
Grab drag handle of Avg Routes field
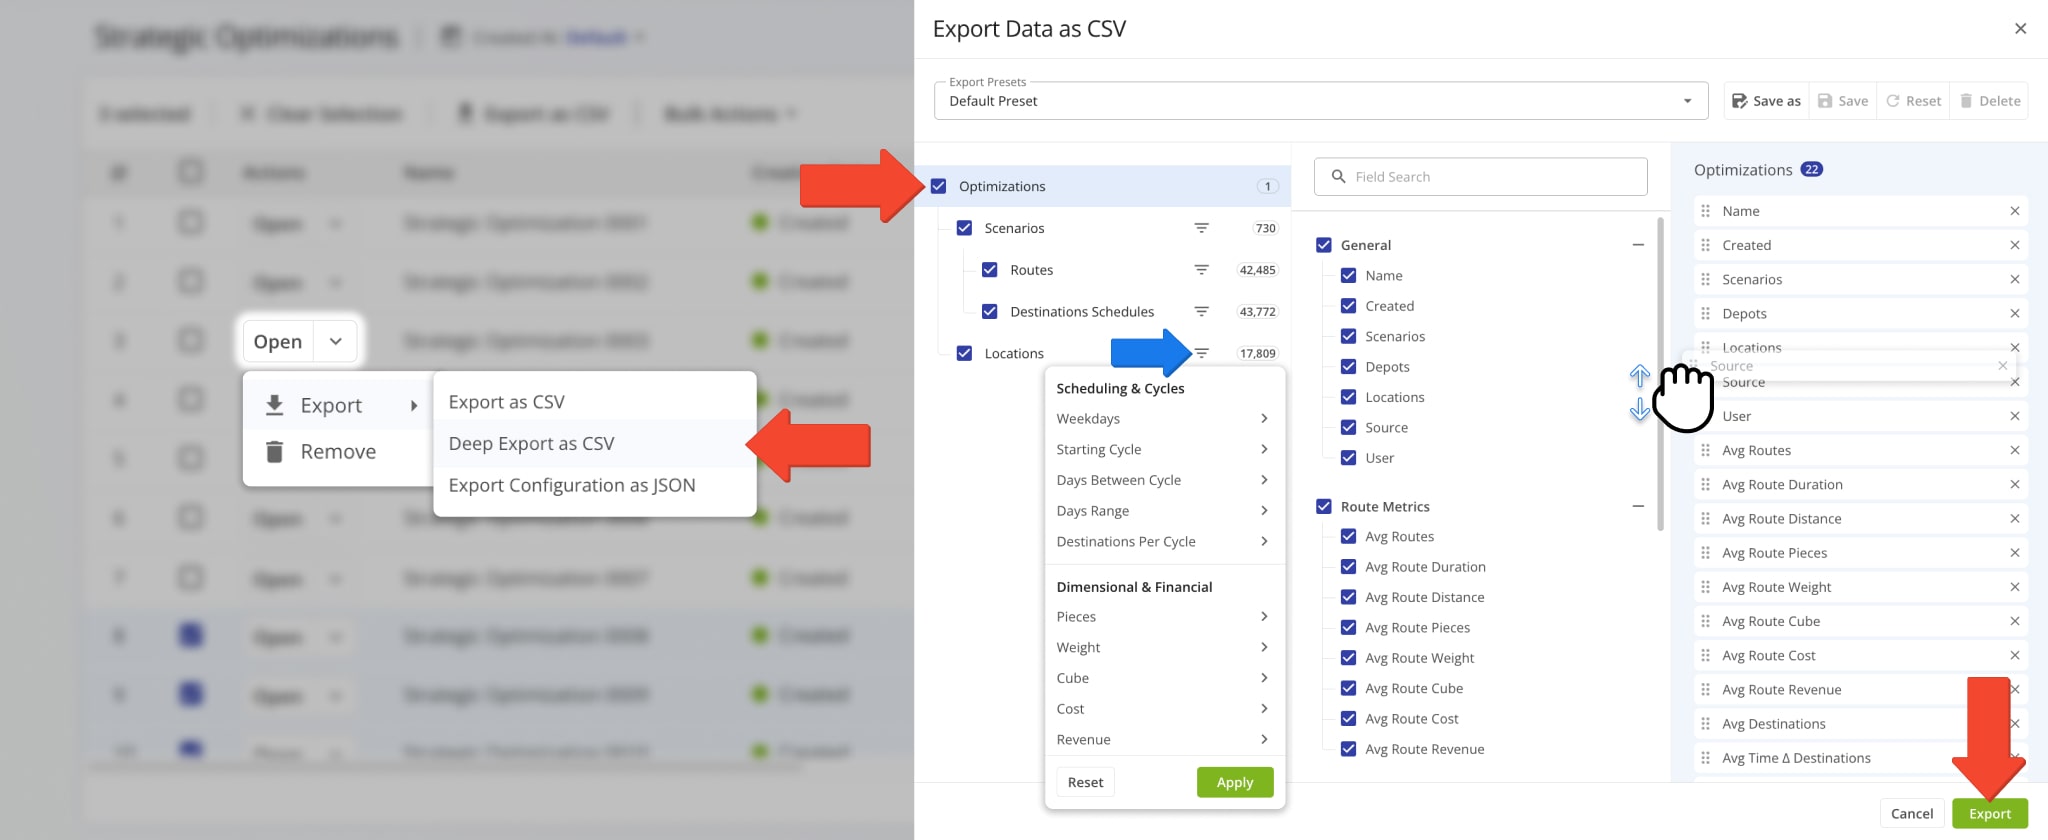pos(1705,450)
